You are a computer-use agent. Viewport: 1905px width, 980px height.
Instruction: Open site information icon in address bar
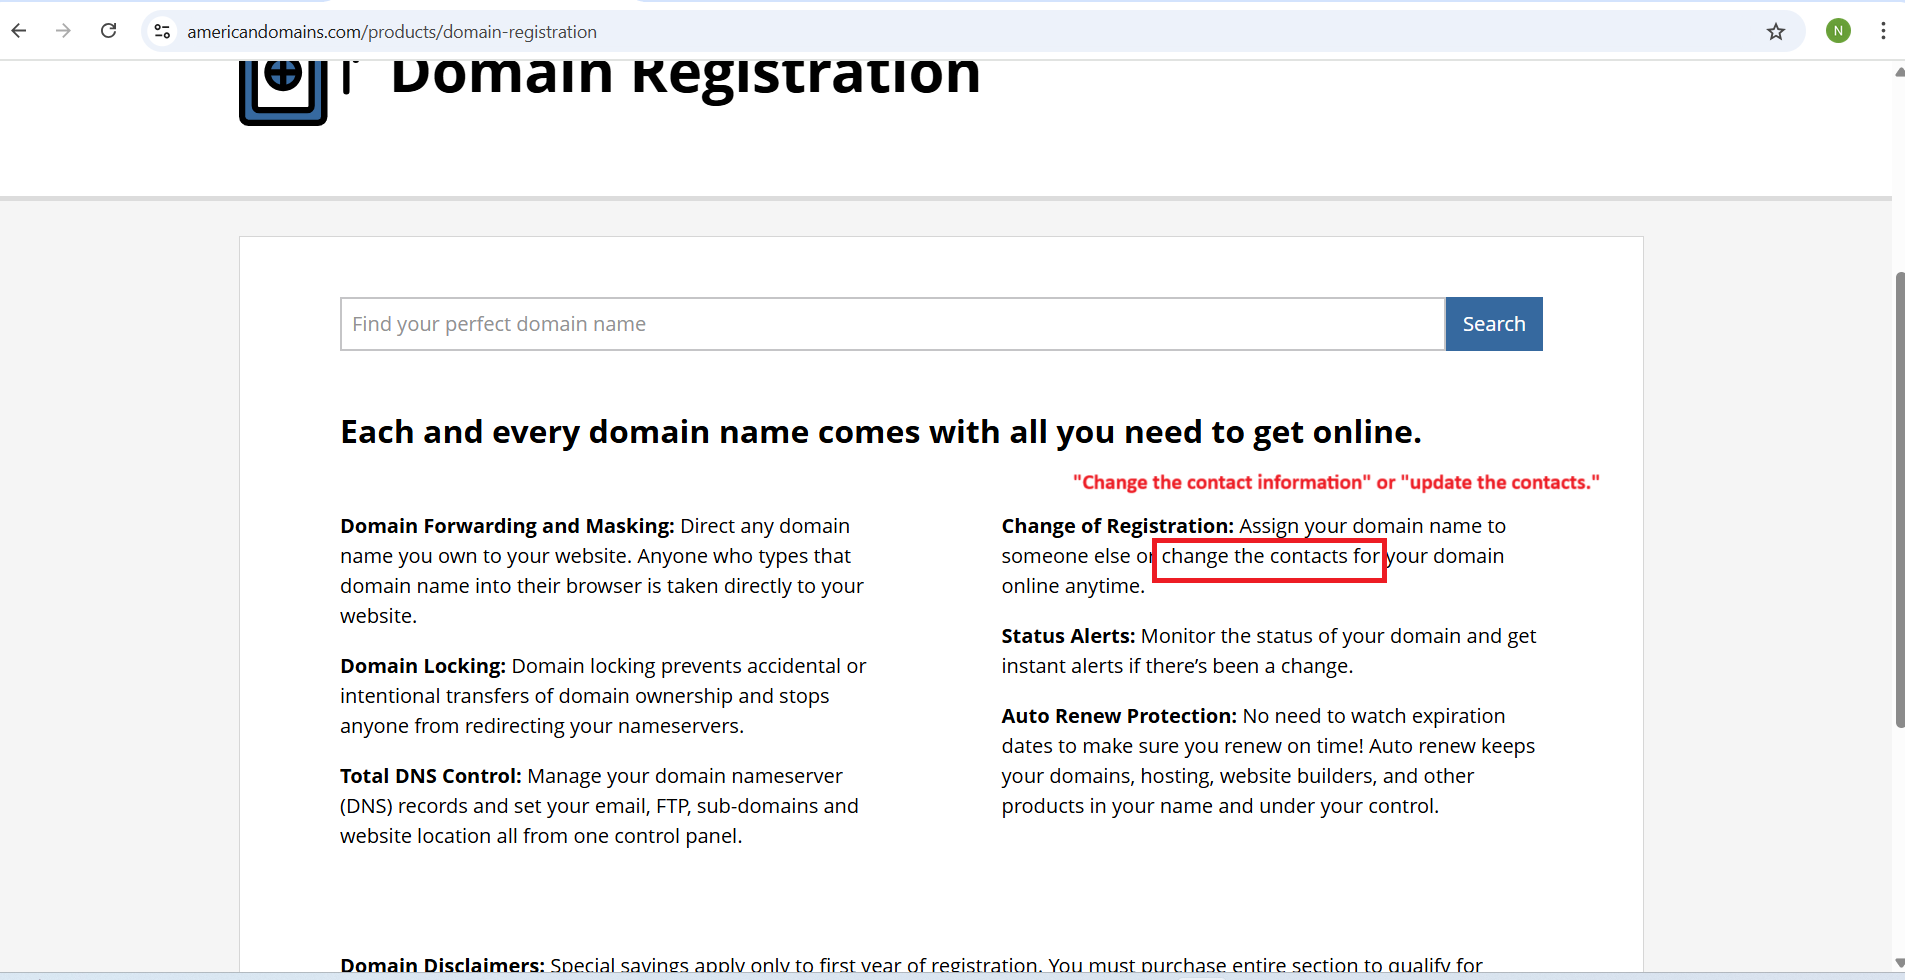click(x=162, y=31)
